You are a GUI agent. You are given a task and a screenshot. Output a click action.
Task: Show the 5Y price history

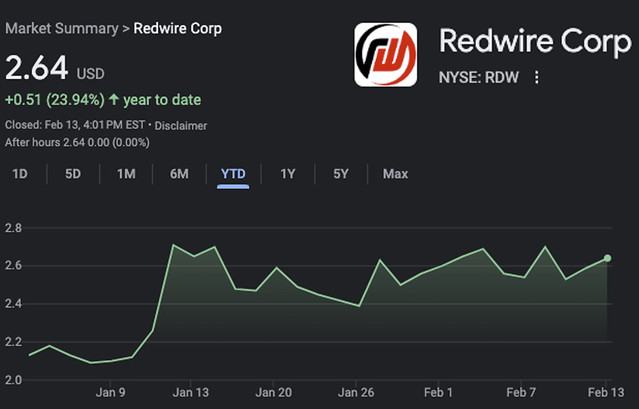point(341,174)
